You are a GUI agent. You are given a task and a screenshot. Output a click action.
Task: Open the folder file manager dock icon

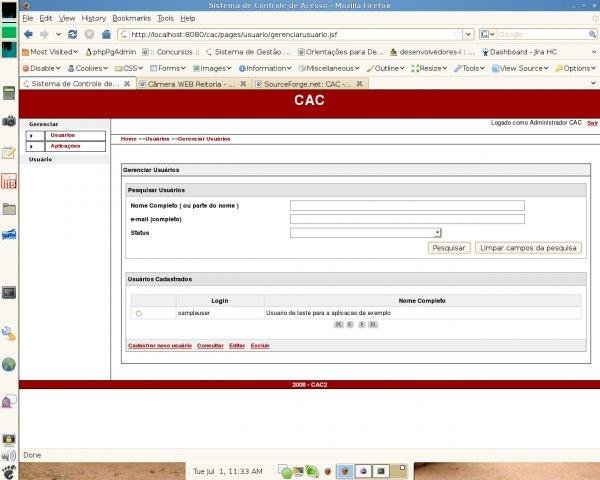pos(9,209)
